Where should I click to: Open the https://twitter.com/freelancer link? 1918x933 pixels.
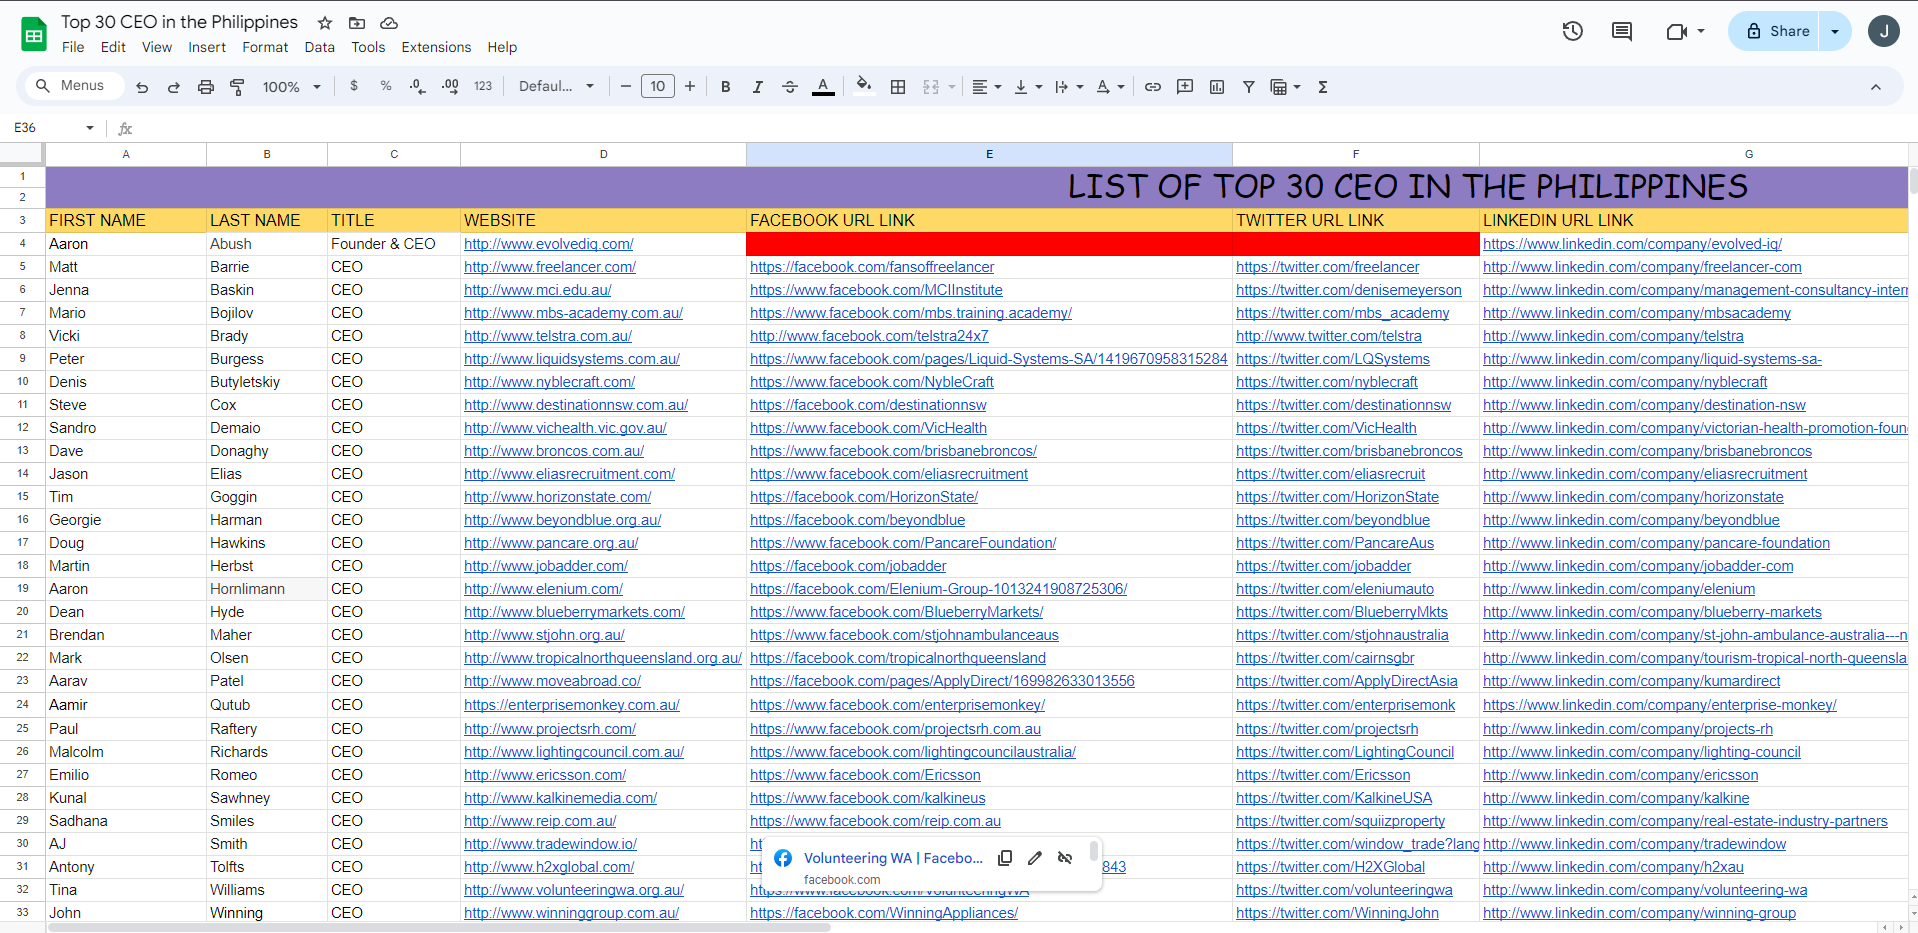point(1328,267)
